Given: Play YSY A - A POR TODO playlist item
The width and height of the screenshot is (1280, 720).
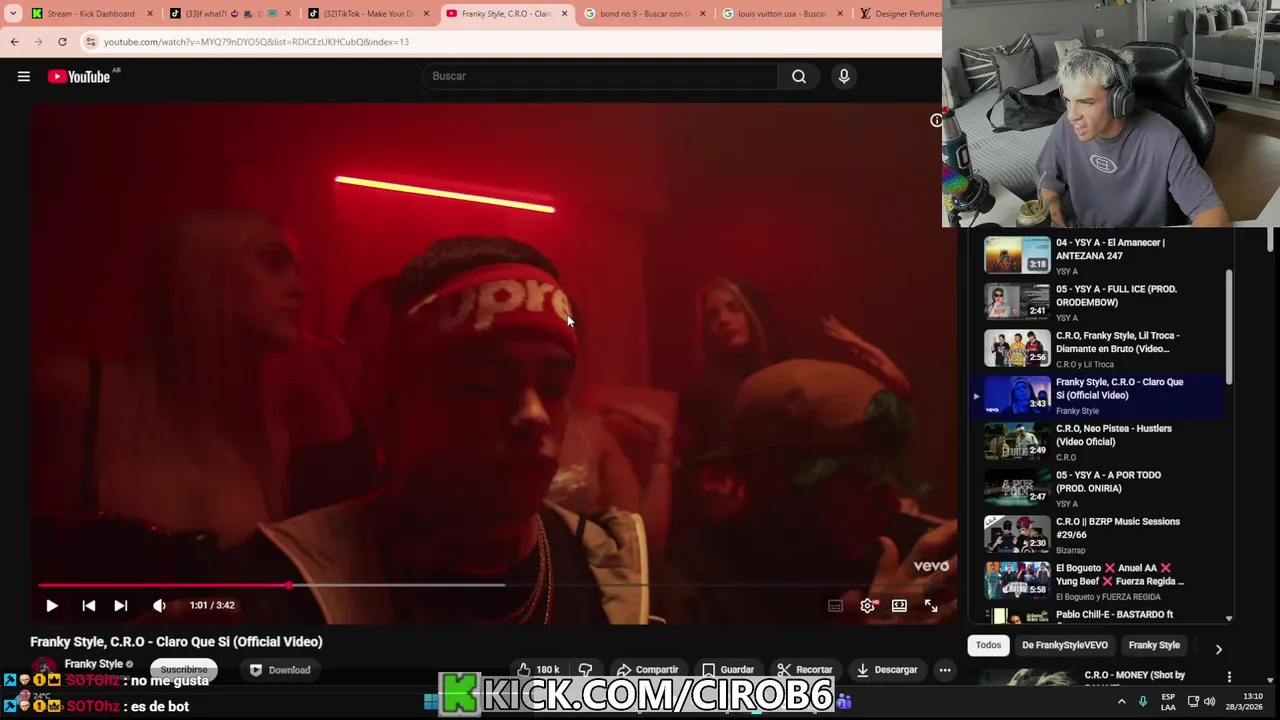Looking at the screenshot, I should 1100,488.
